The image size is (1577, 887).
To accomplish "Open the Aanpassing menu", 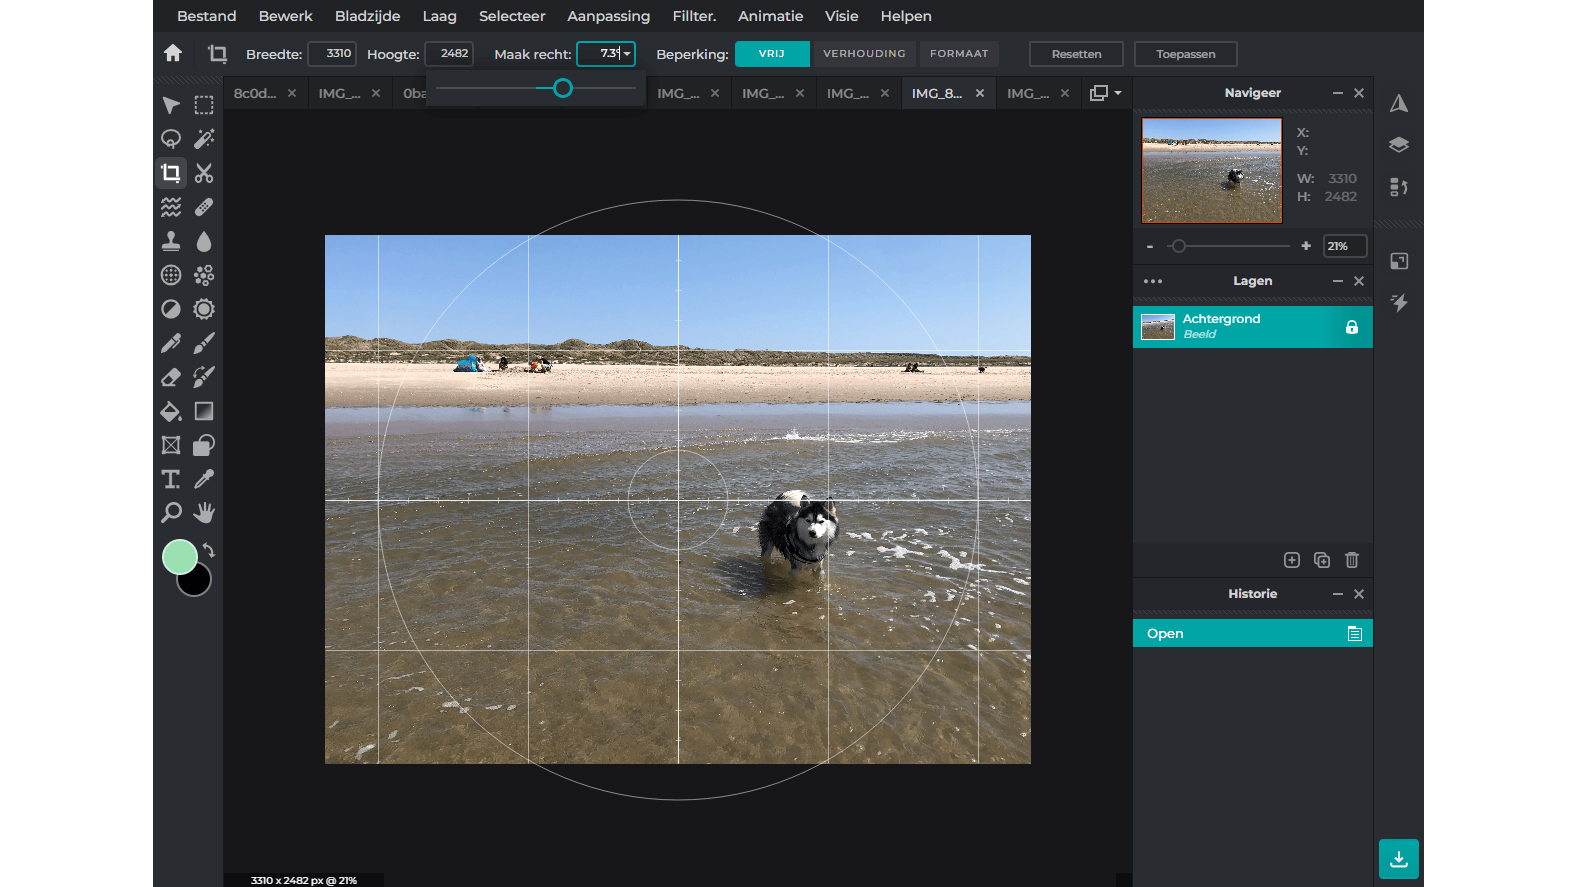I will tap(608, 16).
